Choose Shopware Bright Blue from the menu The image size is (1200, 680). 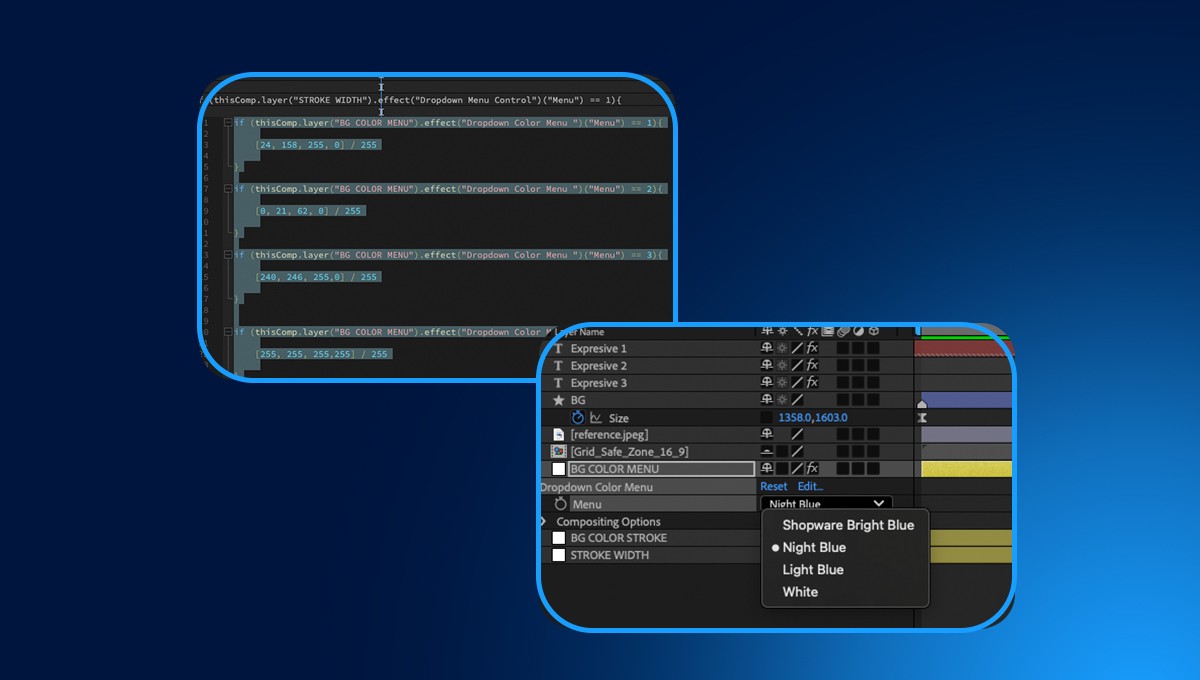click(848, 525)
